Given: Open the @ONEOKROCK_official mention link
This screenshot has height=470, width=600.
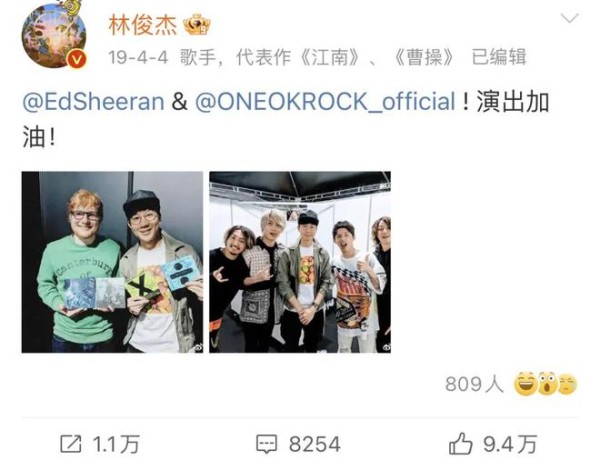Looking at the screenshot, I should pos(325,102).
